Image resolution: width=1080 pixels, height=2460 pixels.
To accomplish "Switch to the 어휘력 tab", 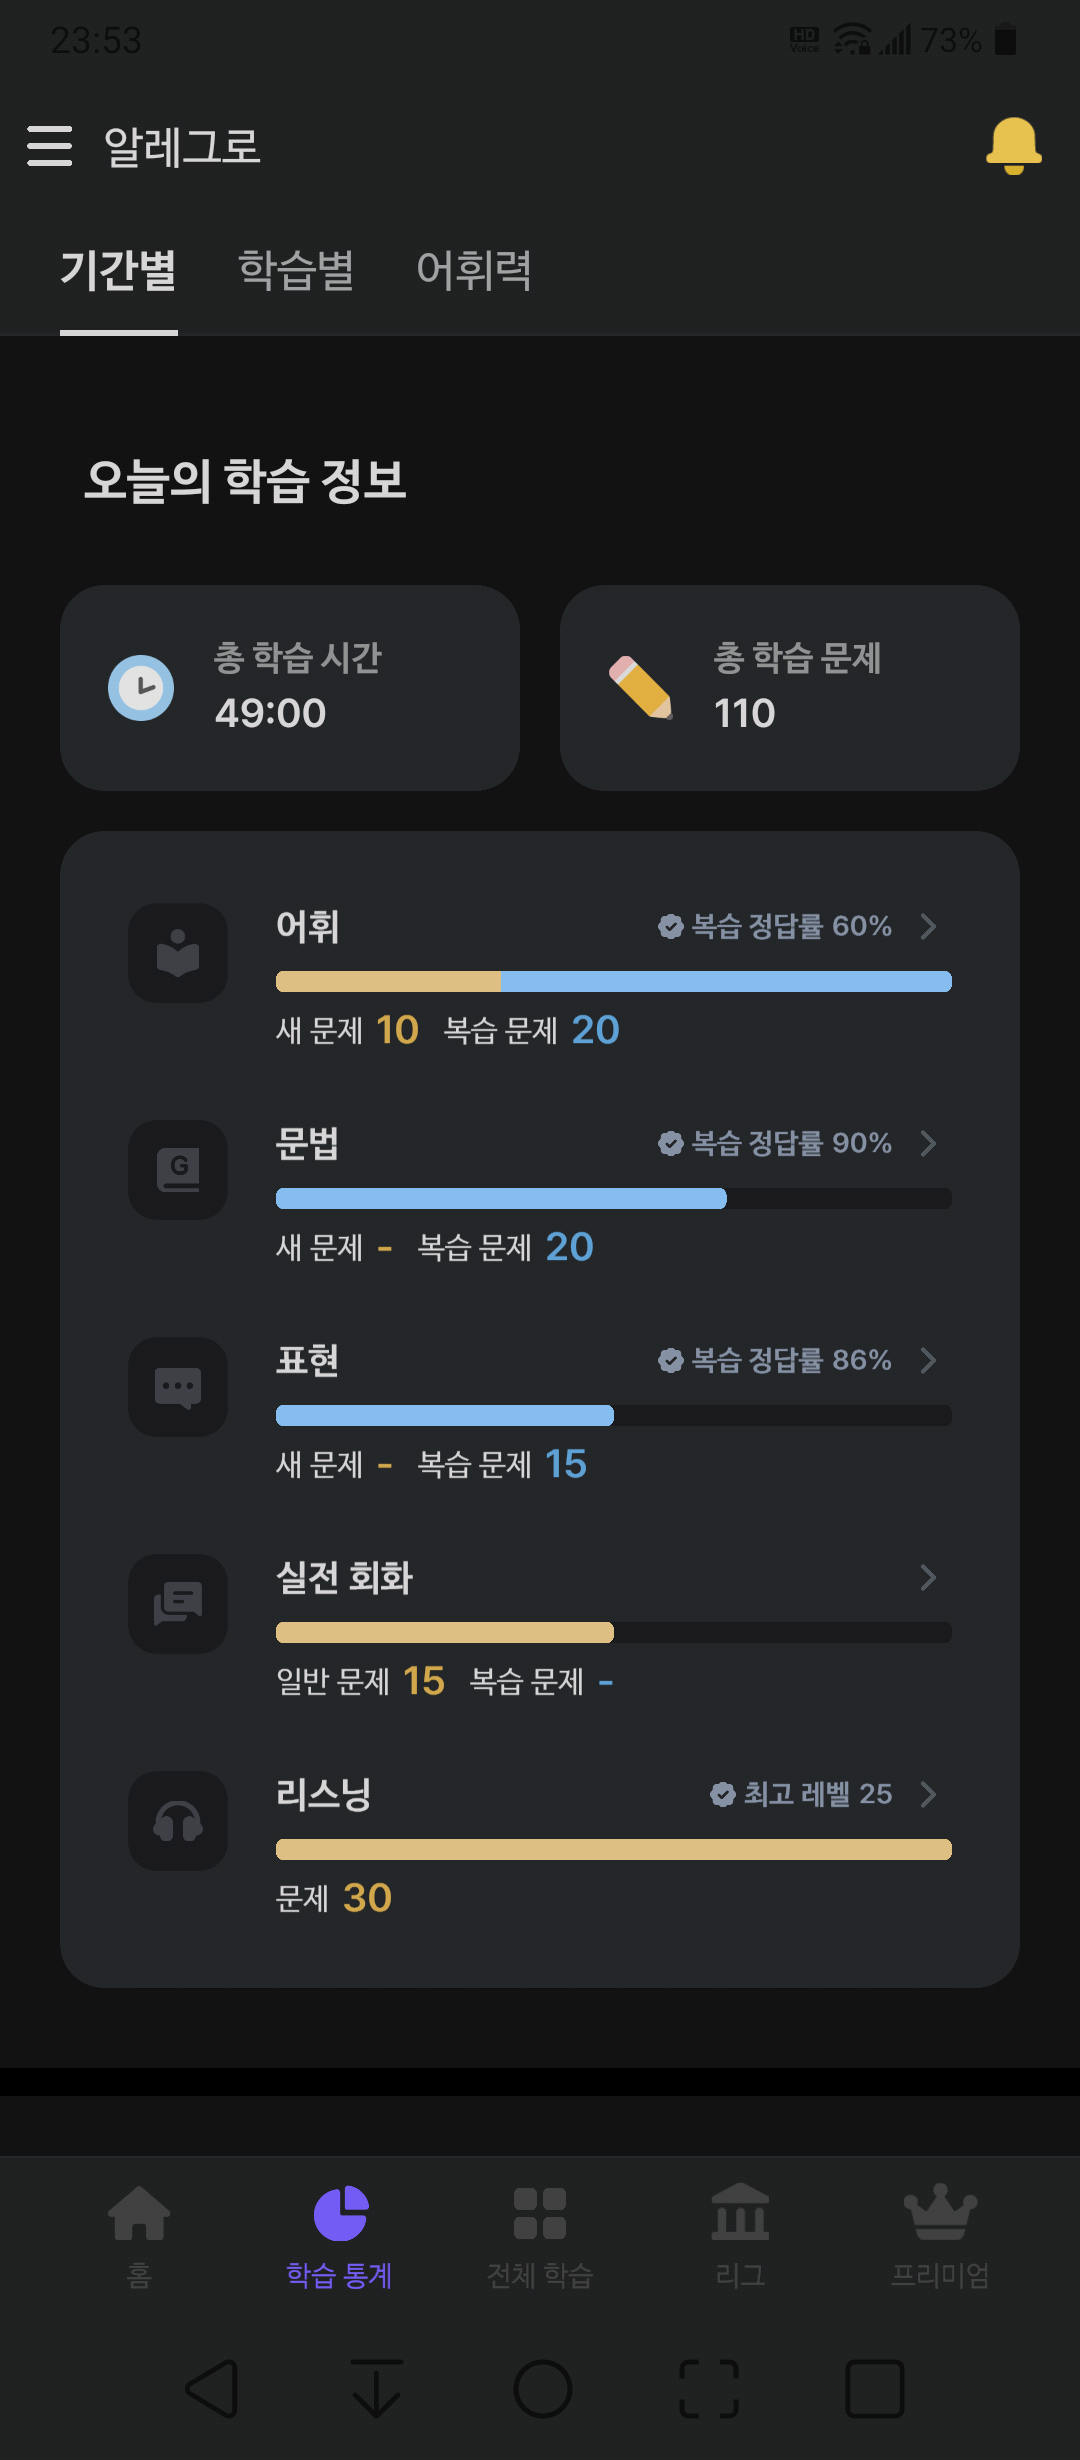I will coord(474,271).
